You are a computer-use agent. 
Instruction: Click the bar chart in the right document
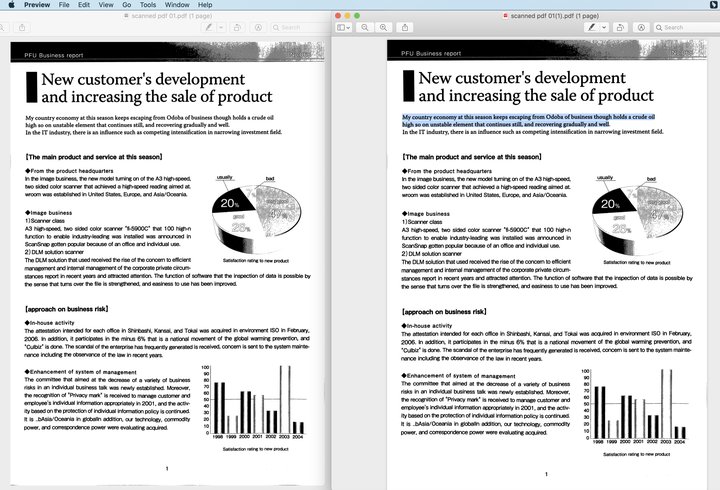[635, 406]
